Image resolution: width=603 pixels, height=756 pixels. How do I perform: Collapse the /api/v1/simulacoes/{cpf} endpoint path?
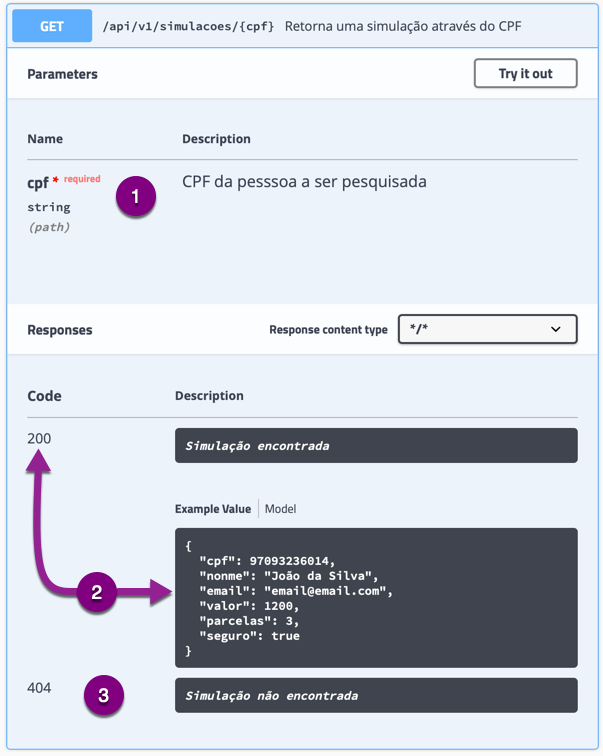[188, 26]
